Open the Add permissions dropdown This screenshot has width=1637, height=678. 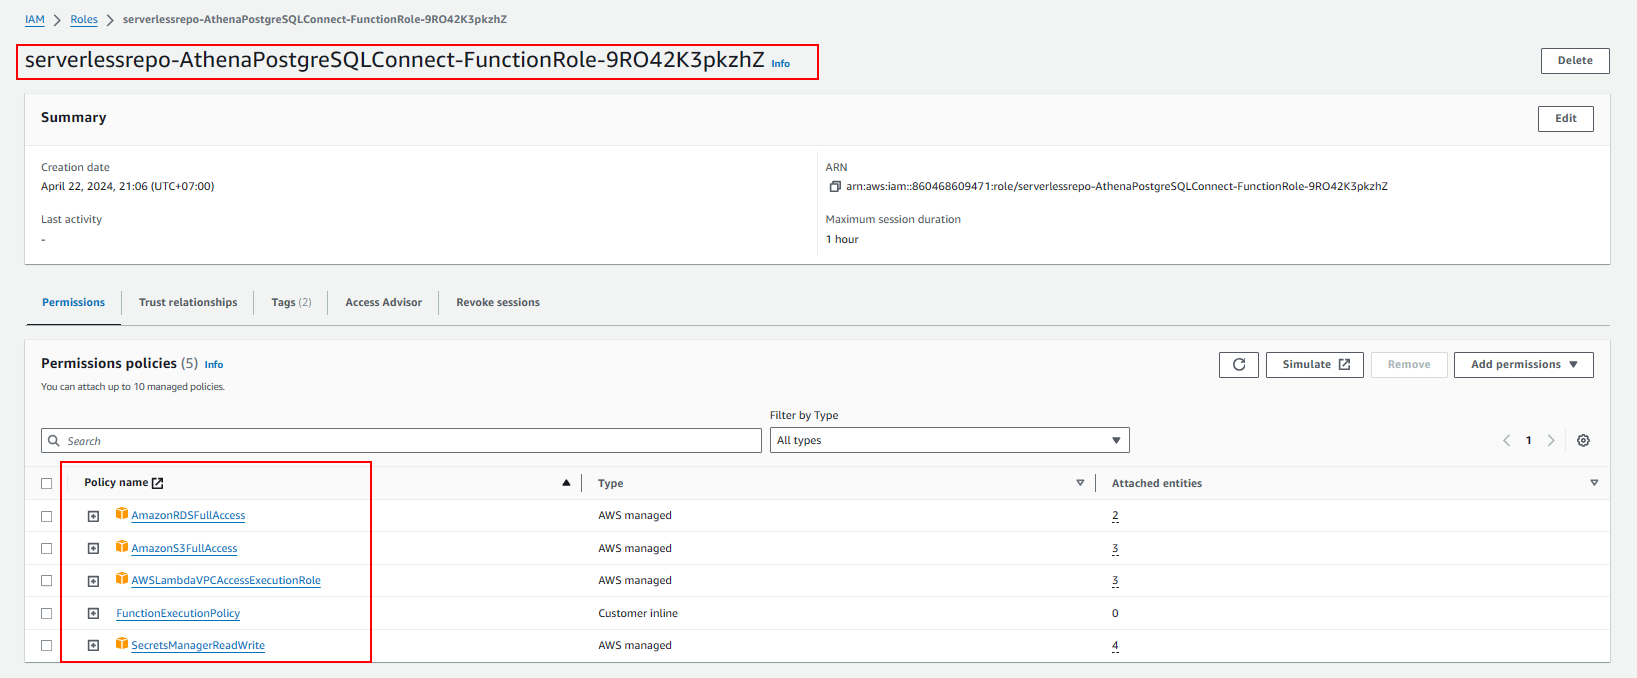1523,365
